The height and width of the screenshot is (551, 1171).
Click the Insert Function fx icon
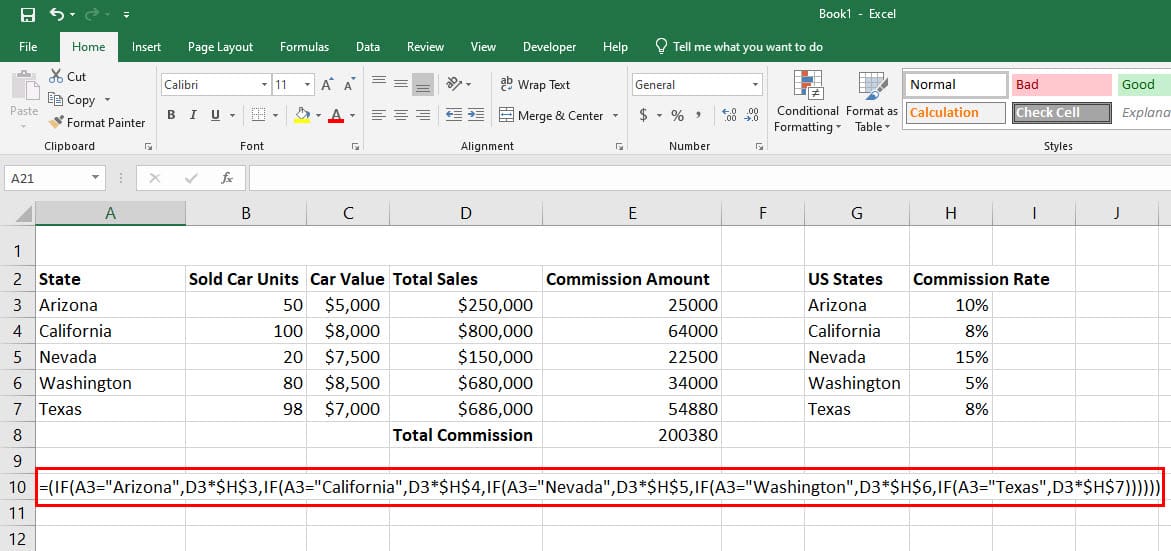(227, 178)
